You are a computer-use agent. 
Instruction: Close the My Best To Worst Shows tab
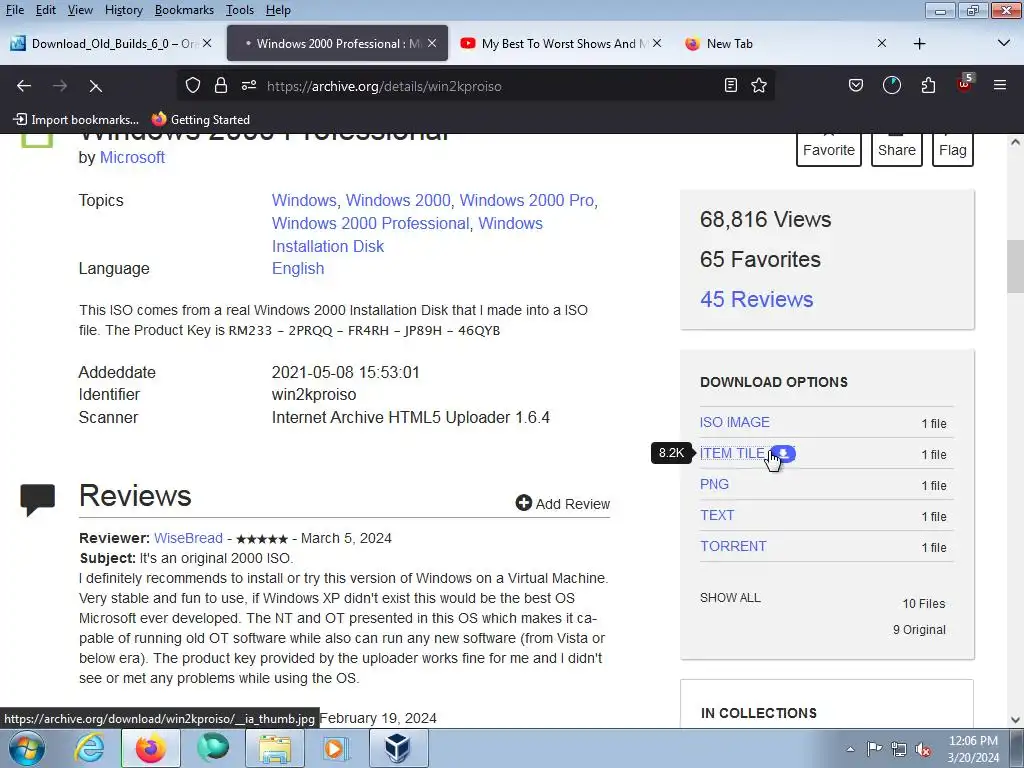[x=657, y=43]
